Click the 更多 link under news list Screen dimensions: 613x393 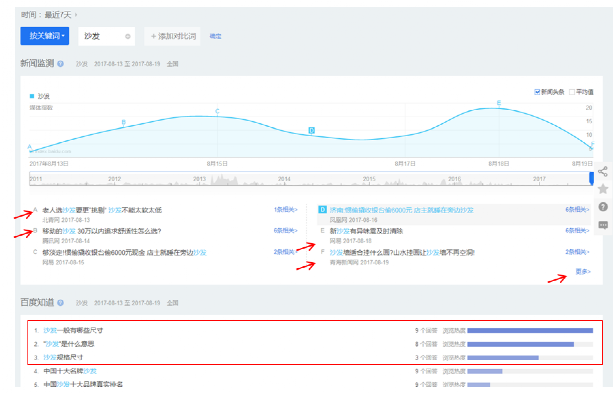click(x=583, y=271)
